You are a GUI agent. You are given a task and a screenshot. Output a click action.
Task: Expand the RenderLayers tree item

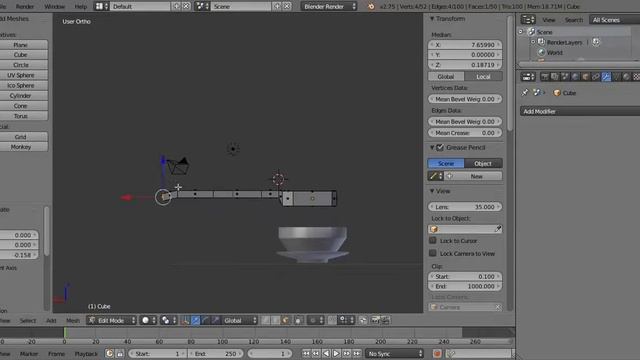click(x=533, y=42)
